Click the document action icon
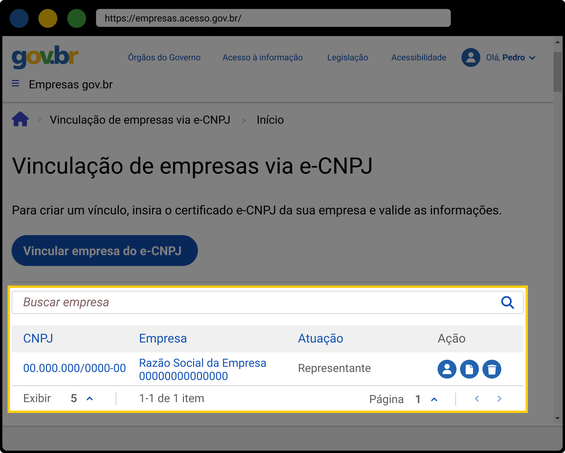The height and width of the screenshot is (453, 565). pos(469,369)
